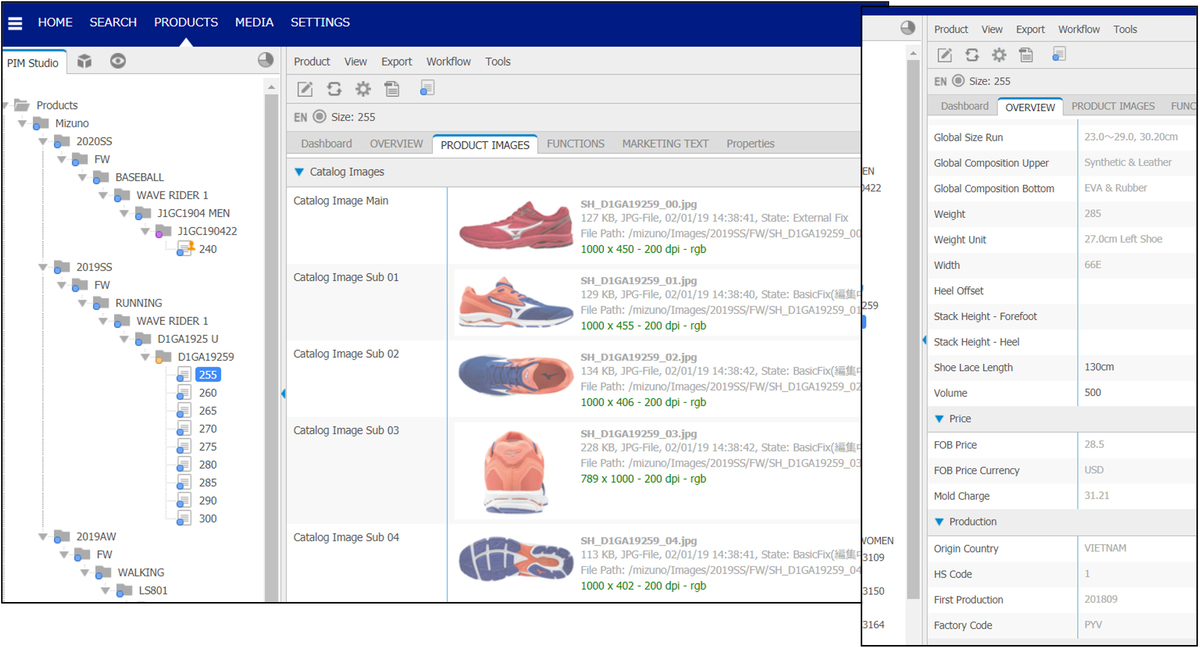Click the product tree vertical scrollbar
The width and height of the screenshot is (1200, 647).
pyautogui.click(x=271, y=348)
